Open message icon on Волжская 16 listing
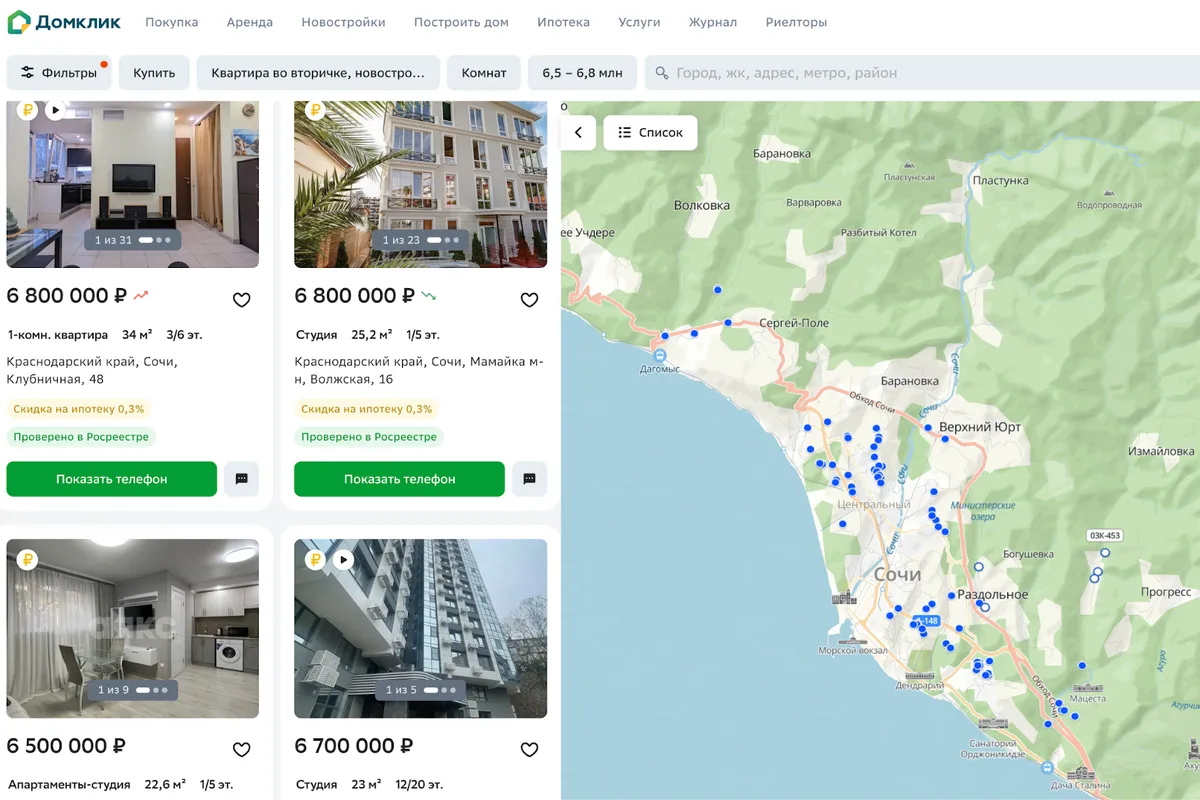This screenshot has width=1200, height=800. pos(529,479)
